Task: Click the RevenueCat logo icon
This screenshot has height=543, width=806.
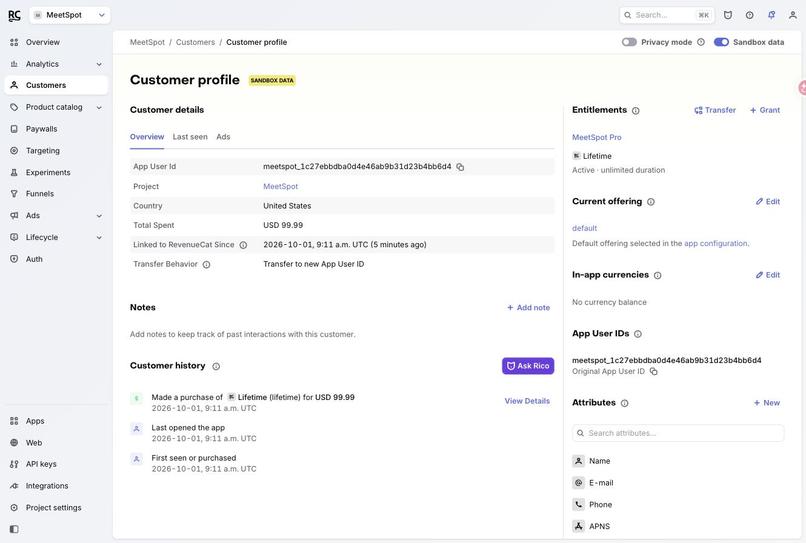Action: pyautogui.click(x=14, y=15)
